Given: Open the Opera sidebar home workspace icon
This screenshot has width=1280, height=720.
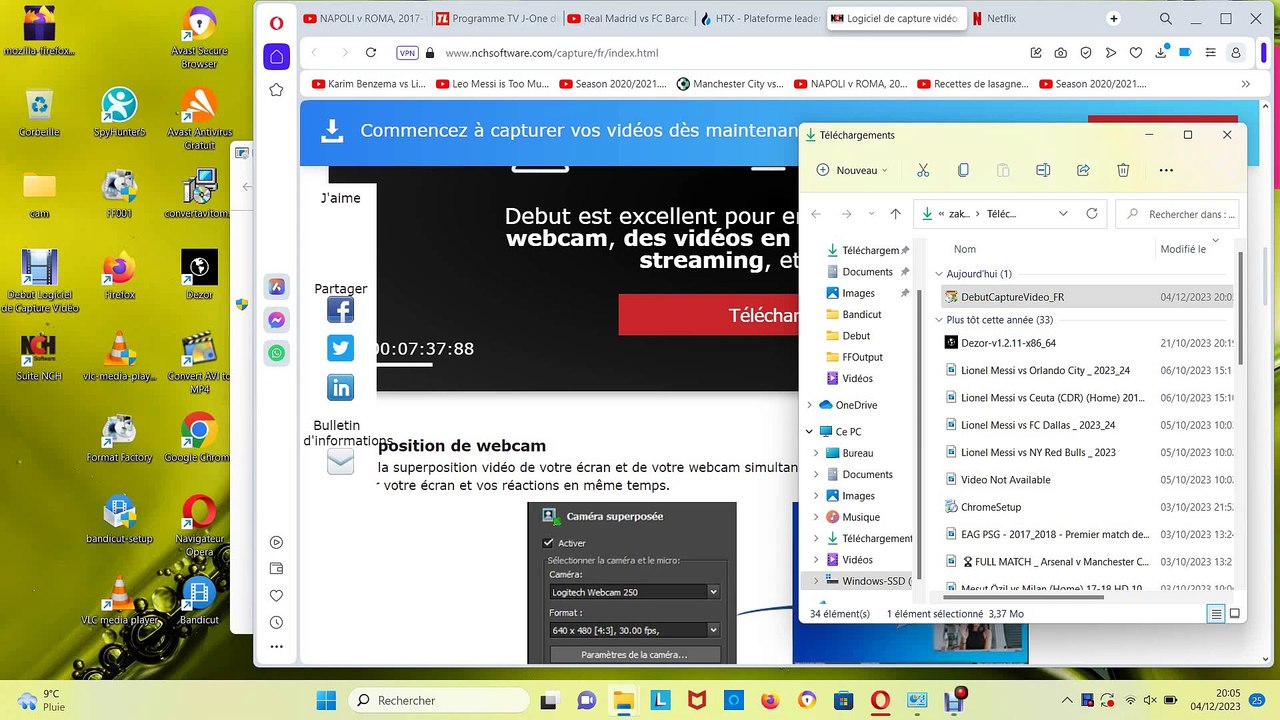Looking at the screenshot, I should [x=276, y=56].
